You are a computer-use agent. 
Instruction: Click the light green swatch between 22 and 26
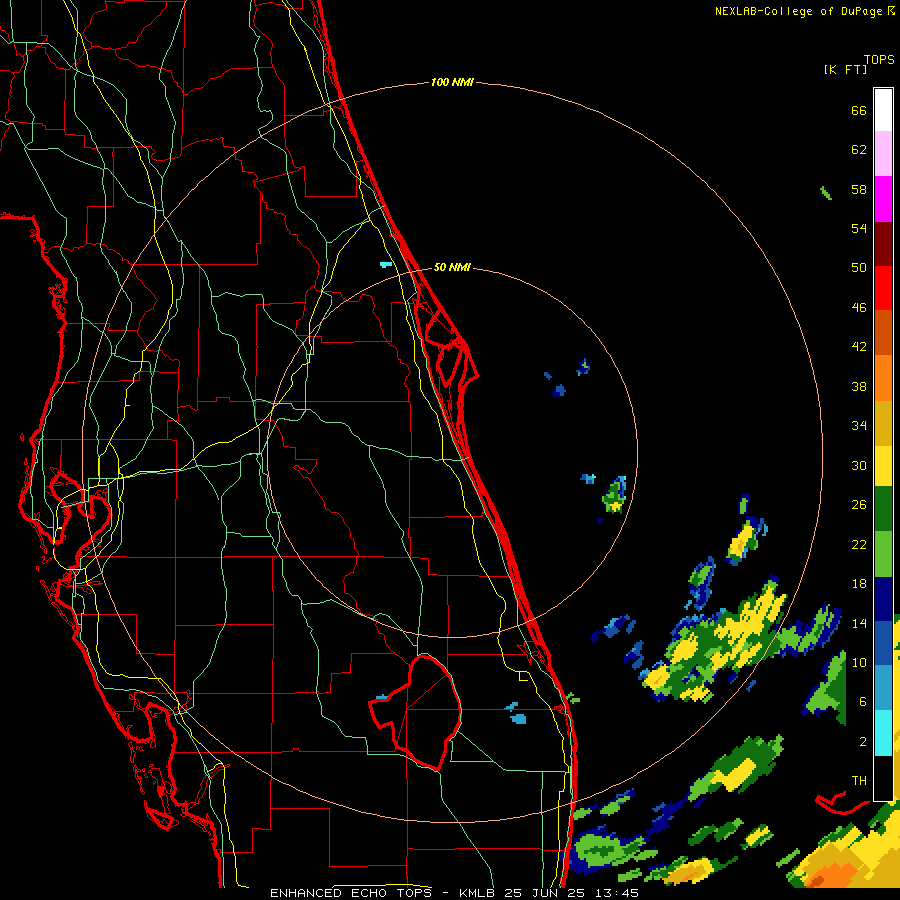[883, 554]
